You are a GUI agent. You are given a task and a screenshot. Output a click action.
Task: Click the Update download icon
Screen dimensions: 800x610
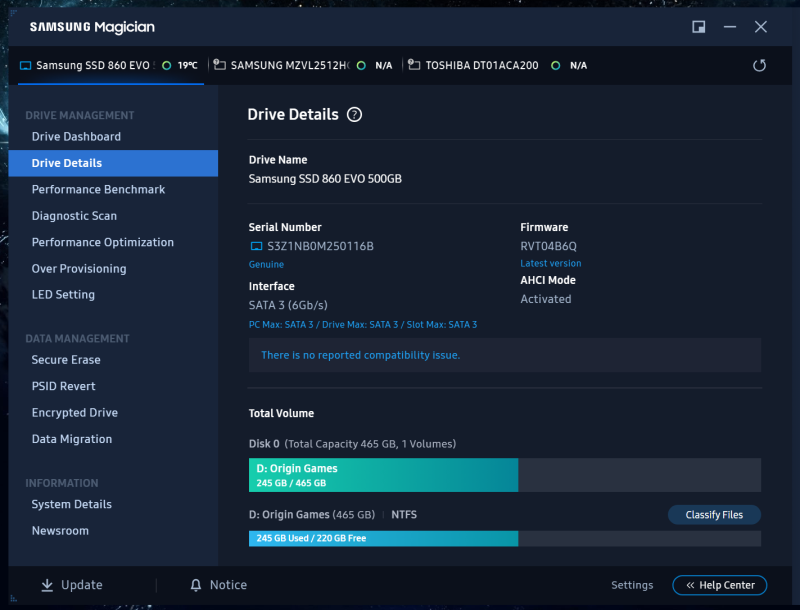point(46,585)
